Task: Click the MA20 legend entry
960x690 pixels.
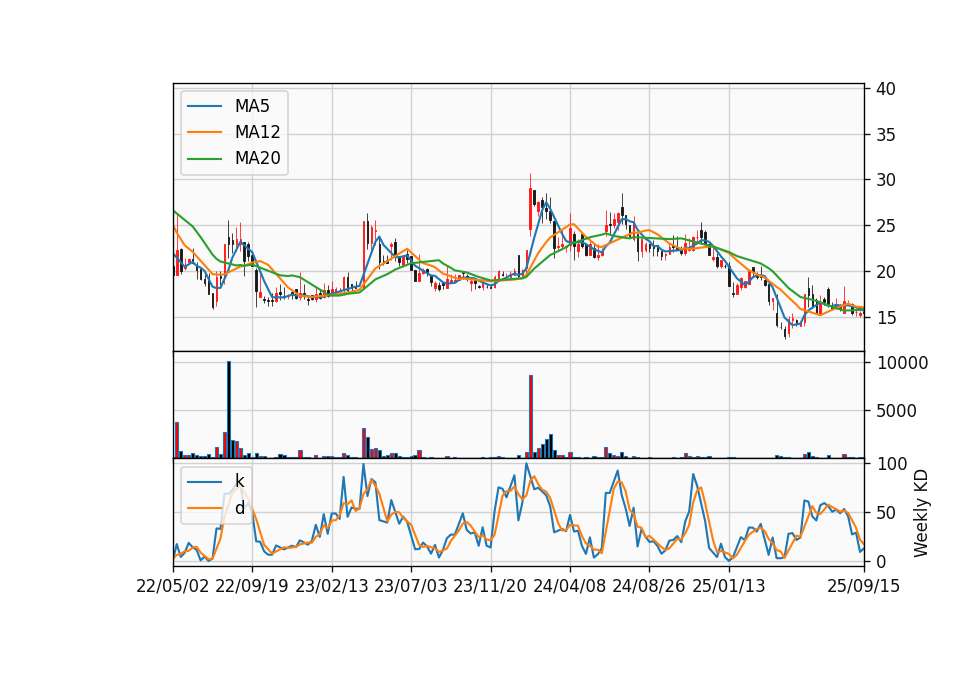Action: pyautogui.click(x=234, y=158)
